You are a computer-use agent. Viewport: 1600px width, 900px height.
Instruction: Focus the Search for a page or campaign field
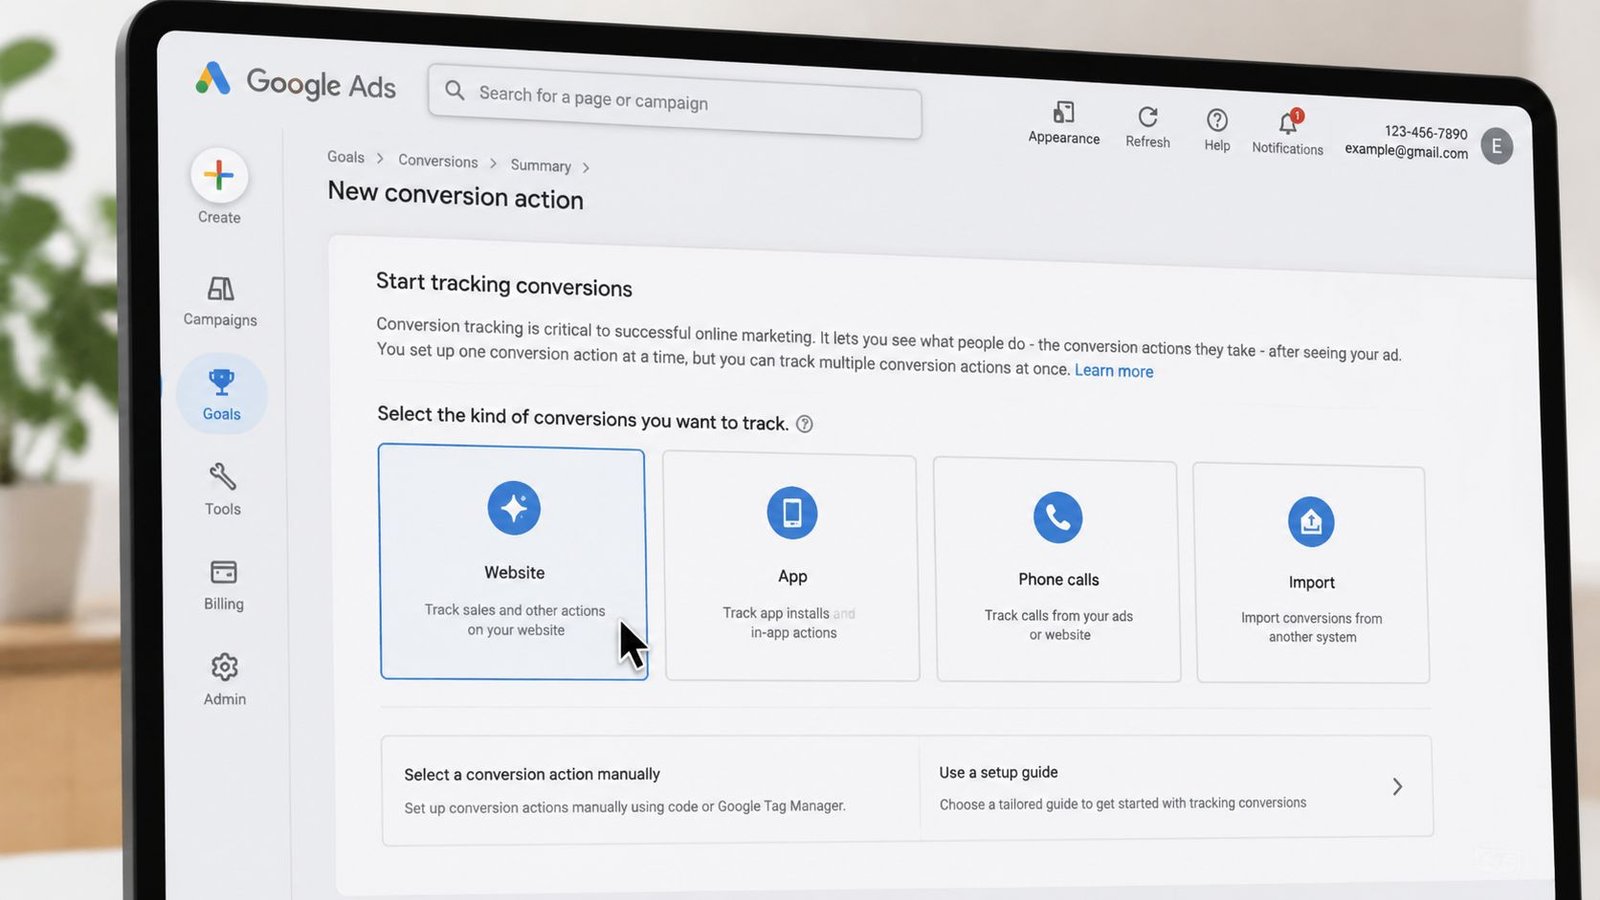[675, 101]
